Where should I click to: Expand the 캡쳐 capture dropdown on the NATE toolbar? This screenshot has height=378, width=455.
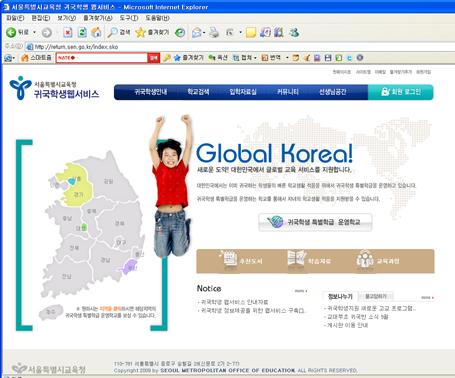255,58
